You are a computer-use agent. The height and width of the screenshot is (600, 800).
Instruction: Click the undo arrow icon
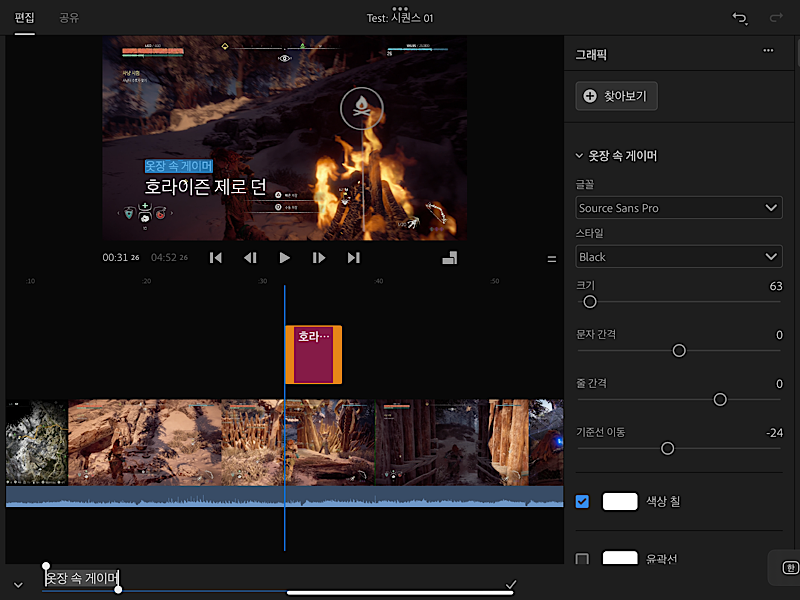coord(740,18)
